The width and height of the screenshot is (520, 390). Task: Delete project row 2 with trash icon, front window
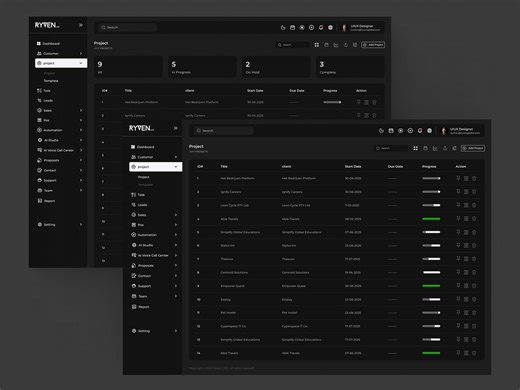pos(474,192)
